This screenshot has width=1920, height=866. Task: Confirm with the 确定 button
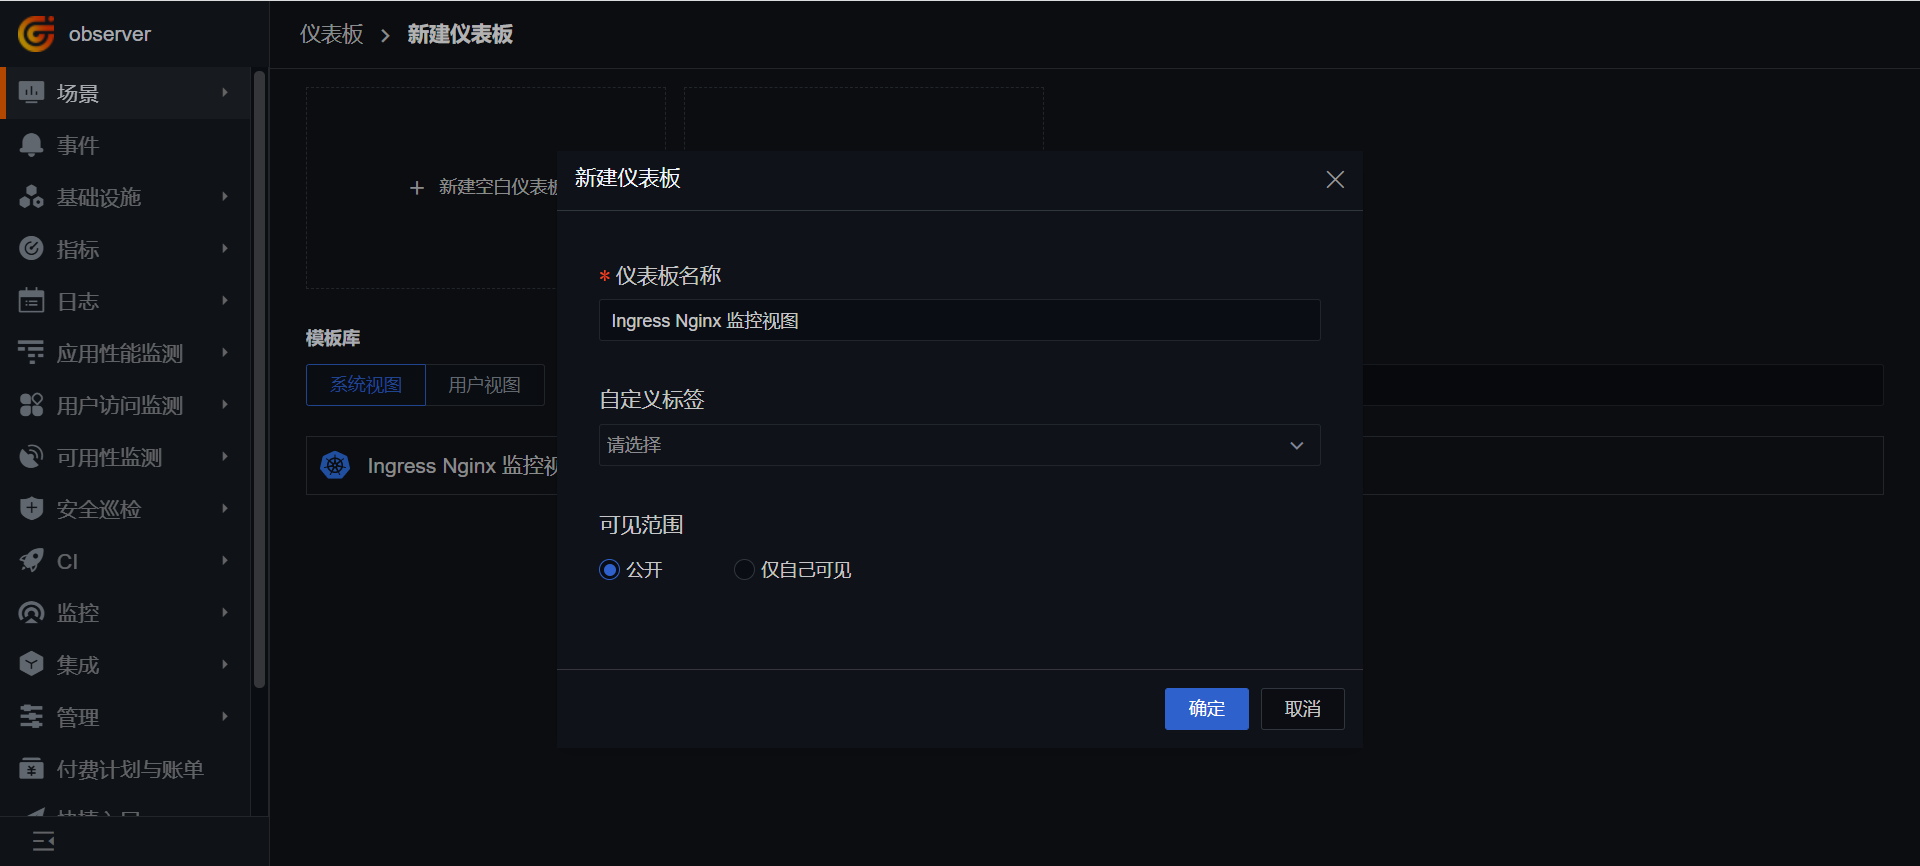pyautogui.click(x=1206, y=709)
